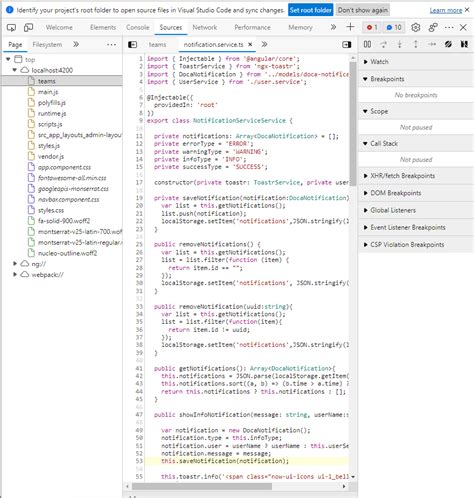Toggle the navigator sidebar hide icon
Image resolution: width=474 pixels, height=498 pixels.
132,44
